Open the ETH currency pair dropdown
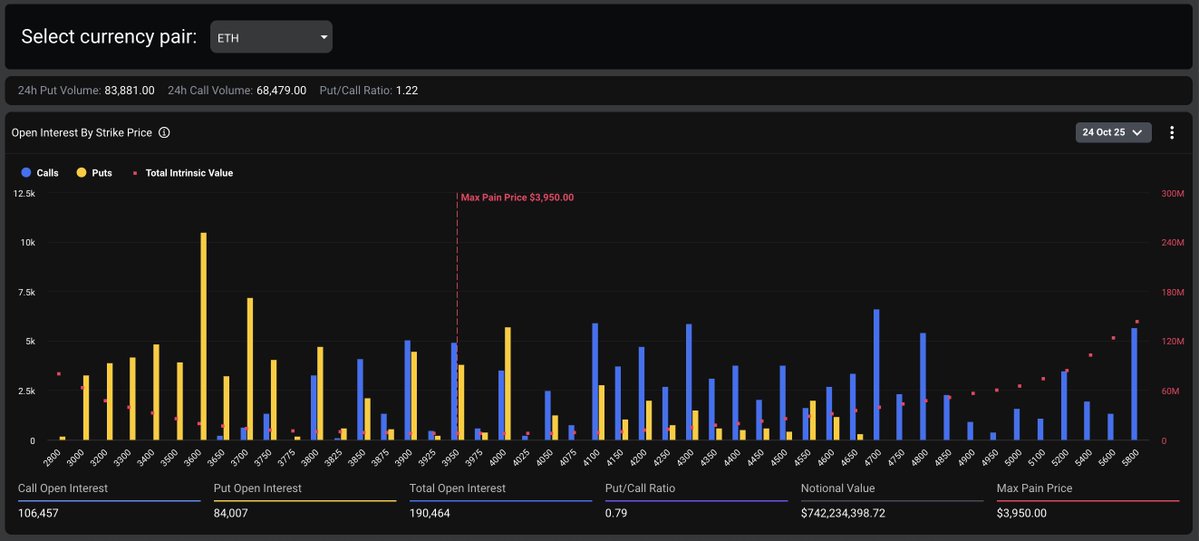 click(271, 37)
